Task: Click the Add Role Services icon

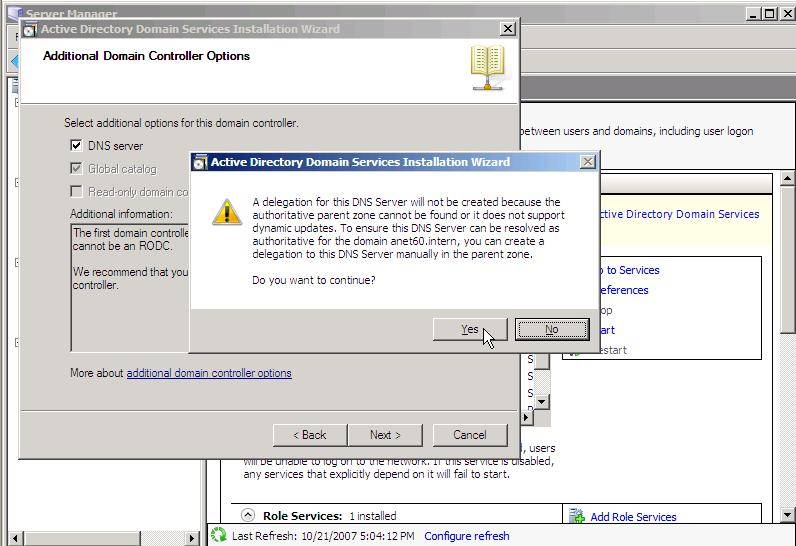Action: (x=576, y=516)
